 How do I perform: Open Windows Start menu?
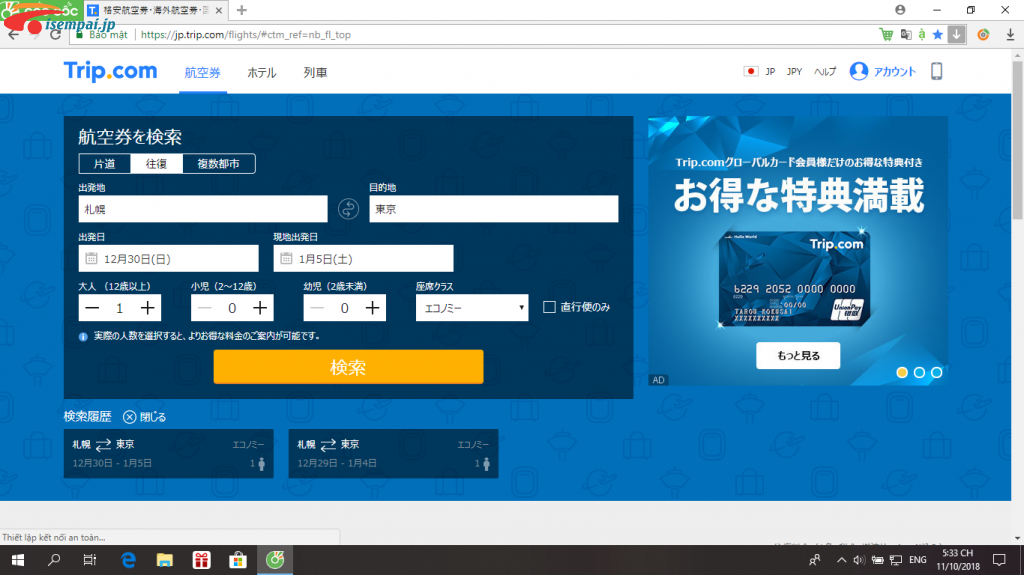click(x=18, y=560)
